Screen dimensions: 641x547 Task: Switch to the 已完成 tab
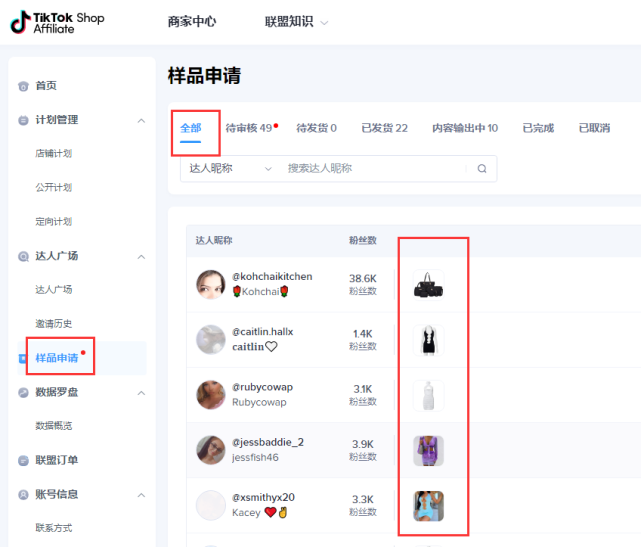click(x=538, y=128)
